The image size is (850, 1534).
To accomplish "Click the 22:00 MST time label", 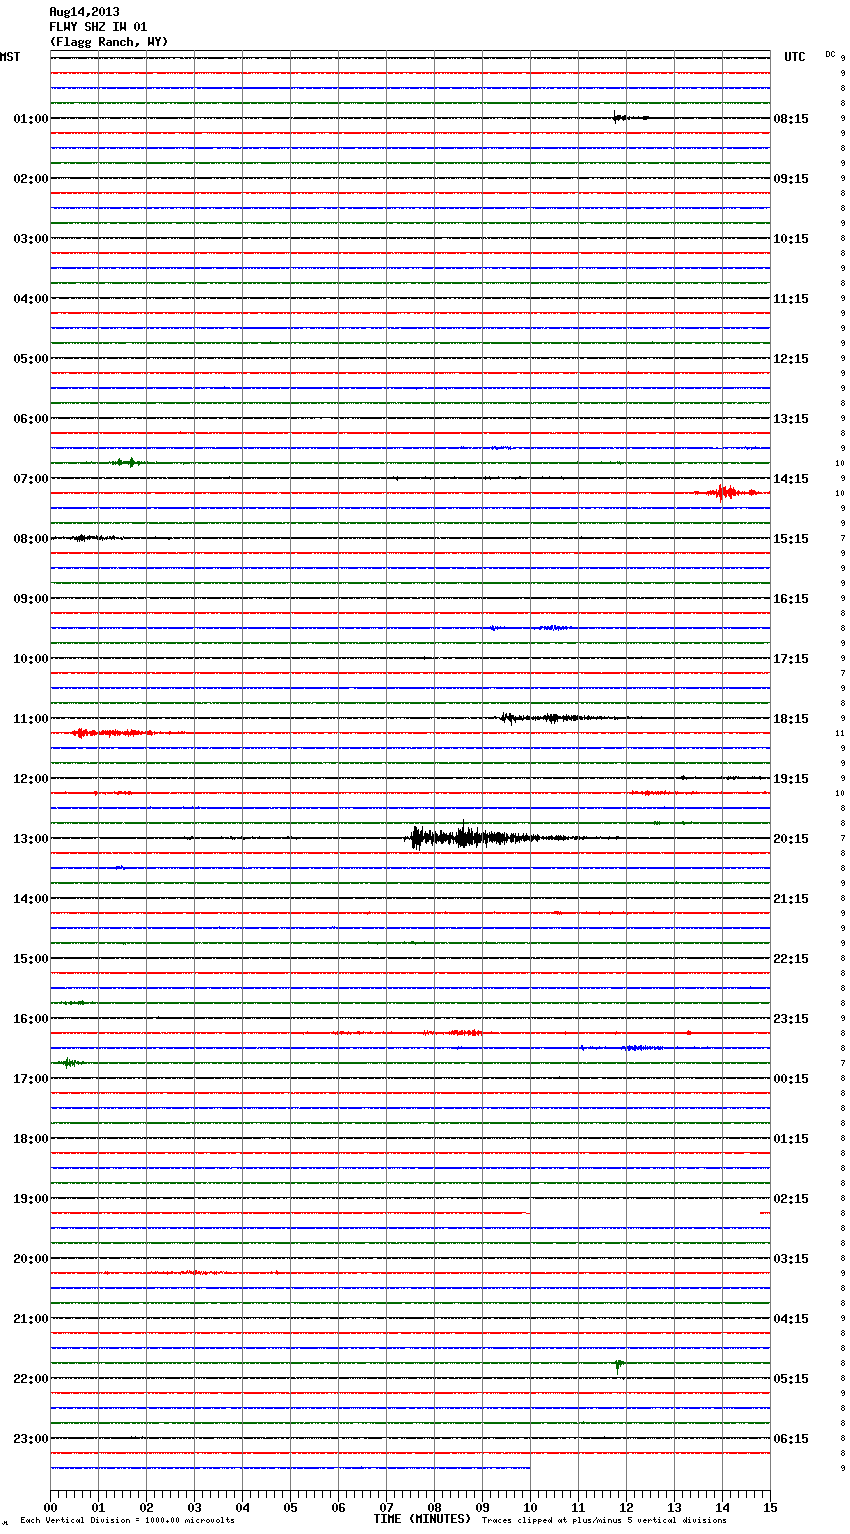I will (x=30, y=1379).
